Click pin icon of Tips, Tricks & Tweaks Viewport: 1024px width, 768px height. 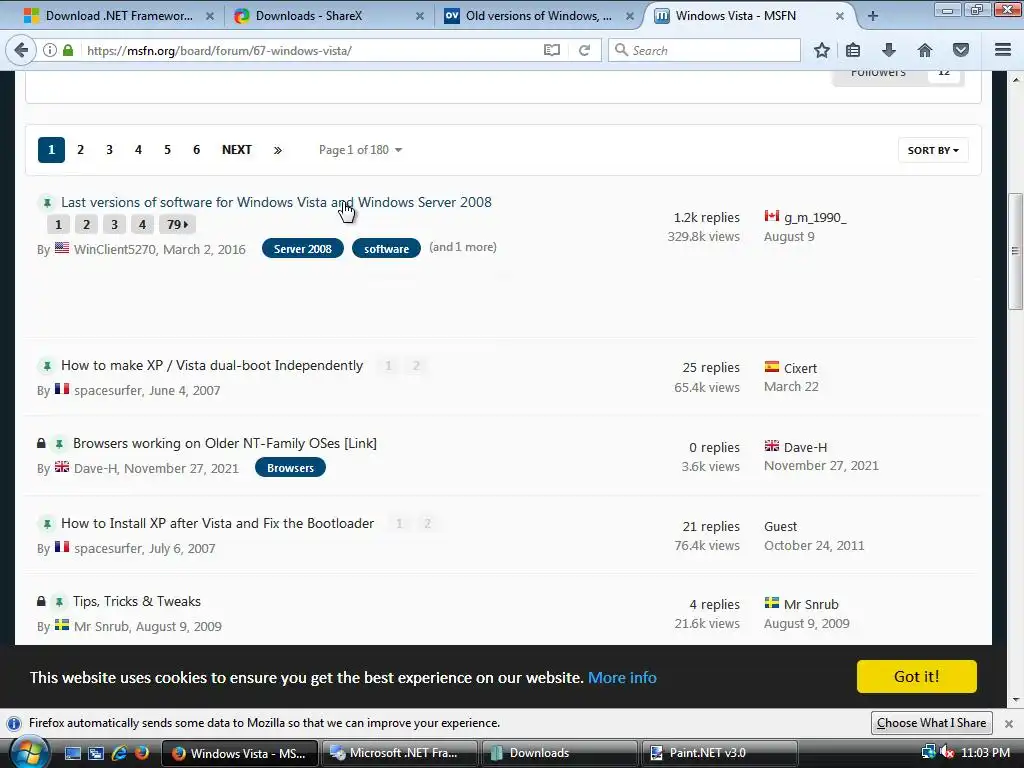[59, 601]
